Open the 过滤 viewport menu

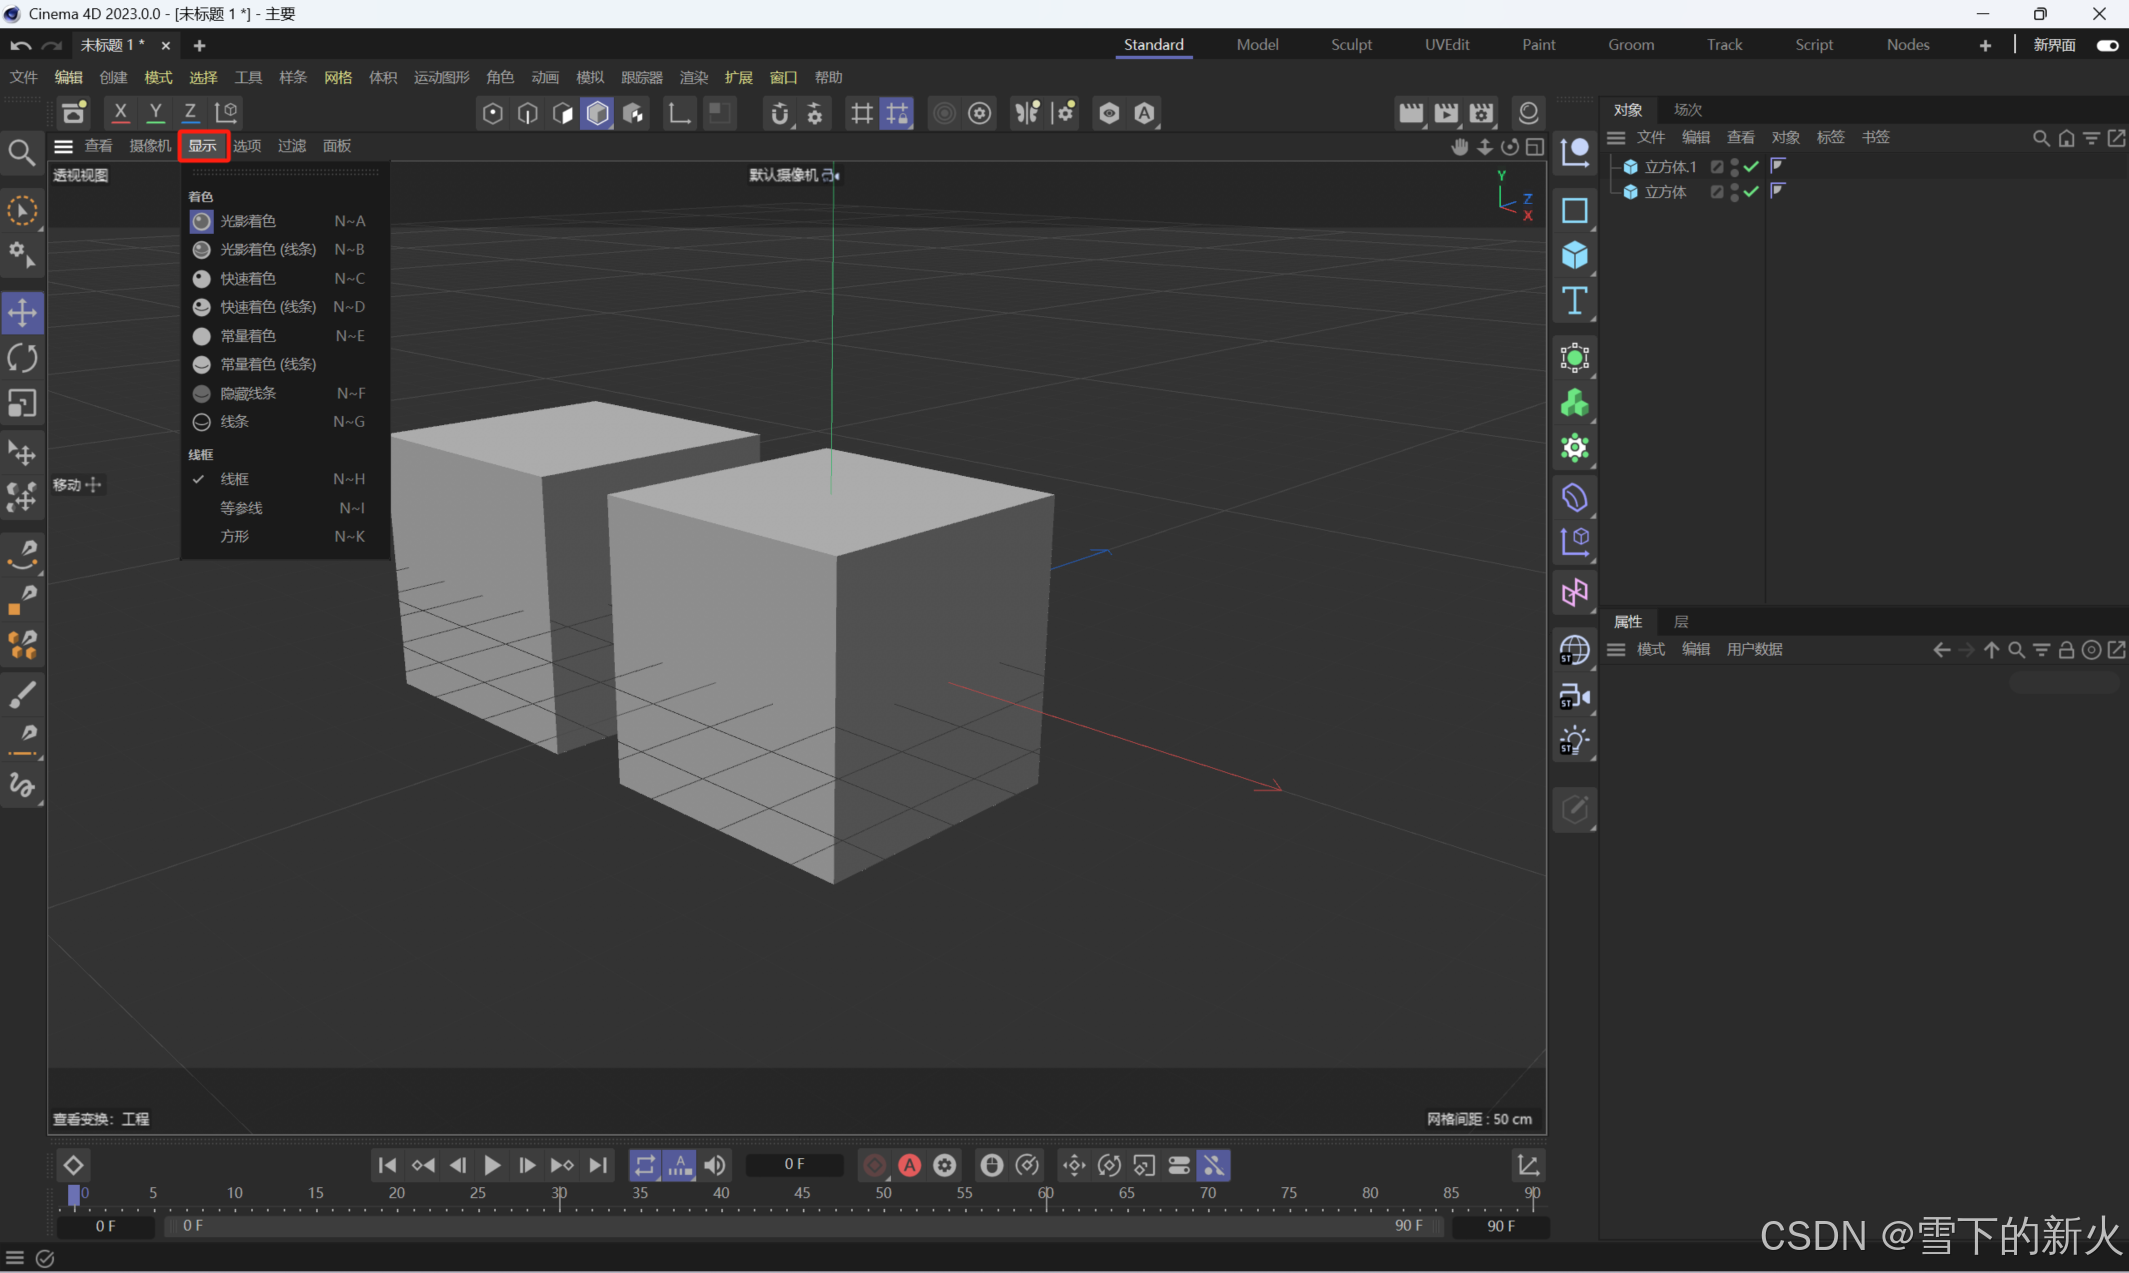click(292, 146)
